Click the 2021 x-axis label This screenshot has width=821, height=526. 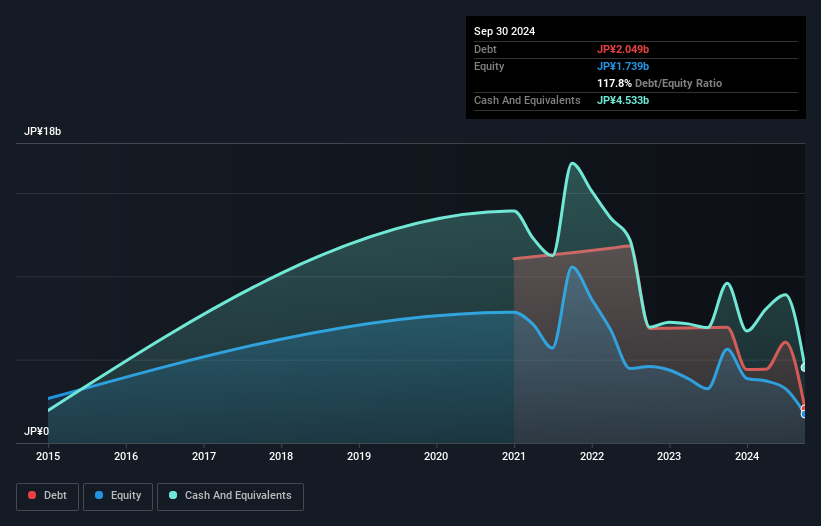coord(514,456)
